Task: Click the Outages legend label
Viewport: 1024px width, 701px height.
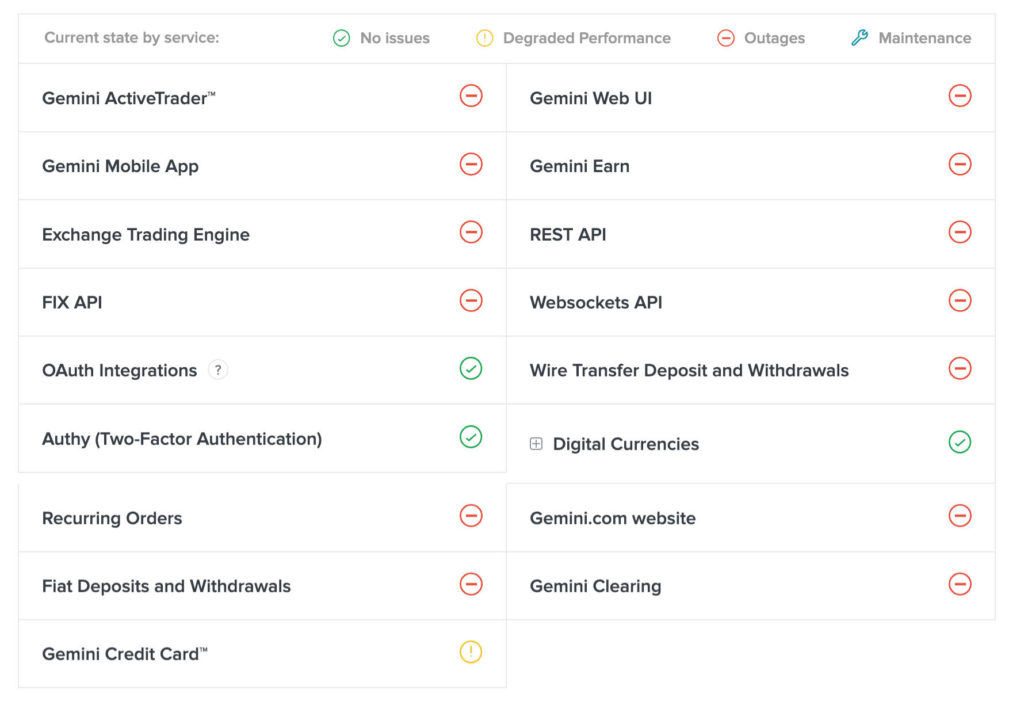Action: pyautogui.click(x=774, y=38)
